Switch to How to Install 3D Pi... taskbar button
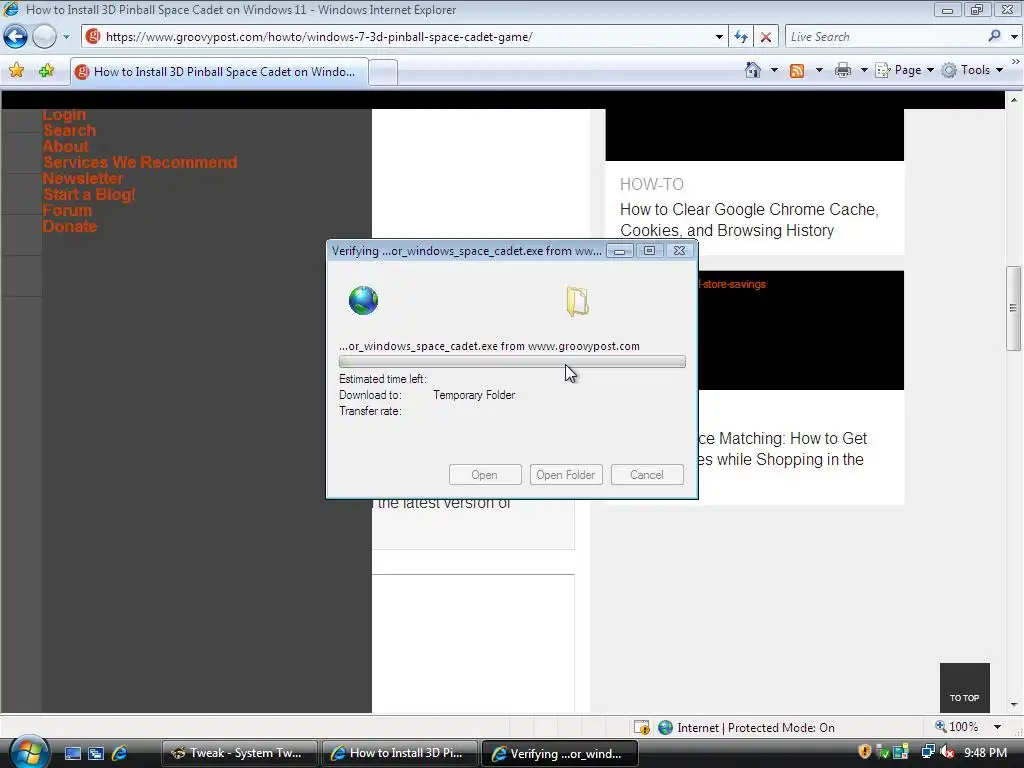Viewport: 1024px width, 768px height. [x=399, y=754]
